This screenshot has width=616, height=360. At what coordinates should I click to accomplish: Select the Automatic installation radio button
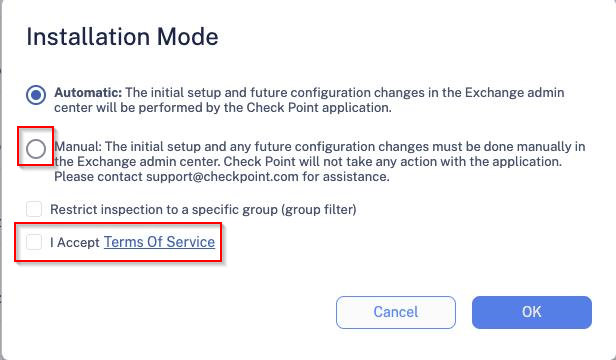[x=36, y=95]
